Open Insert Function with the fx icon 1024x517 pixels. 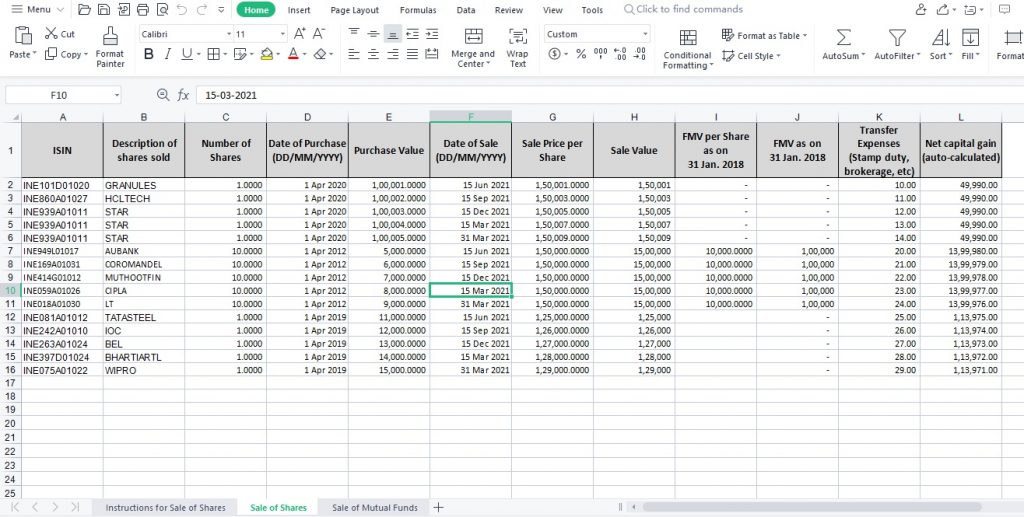[x=184, y=95]
